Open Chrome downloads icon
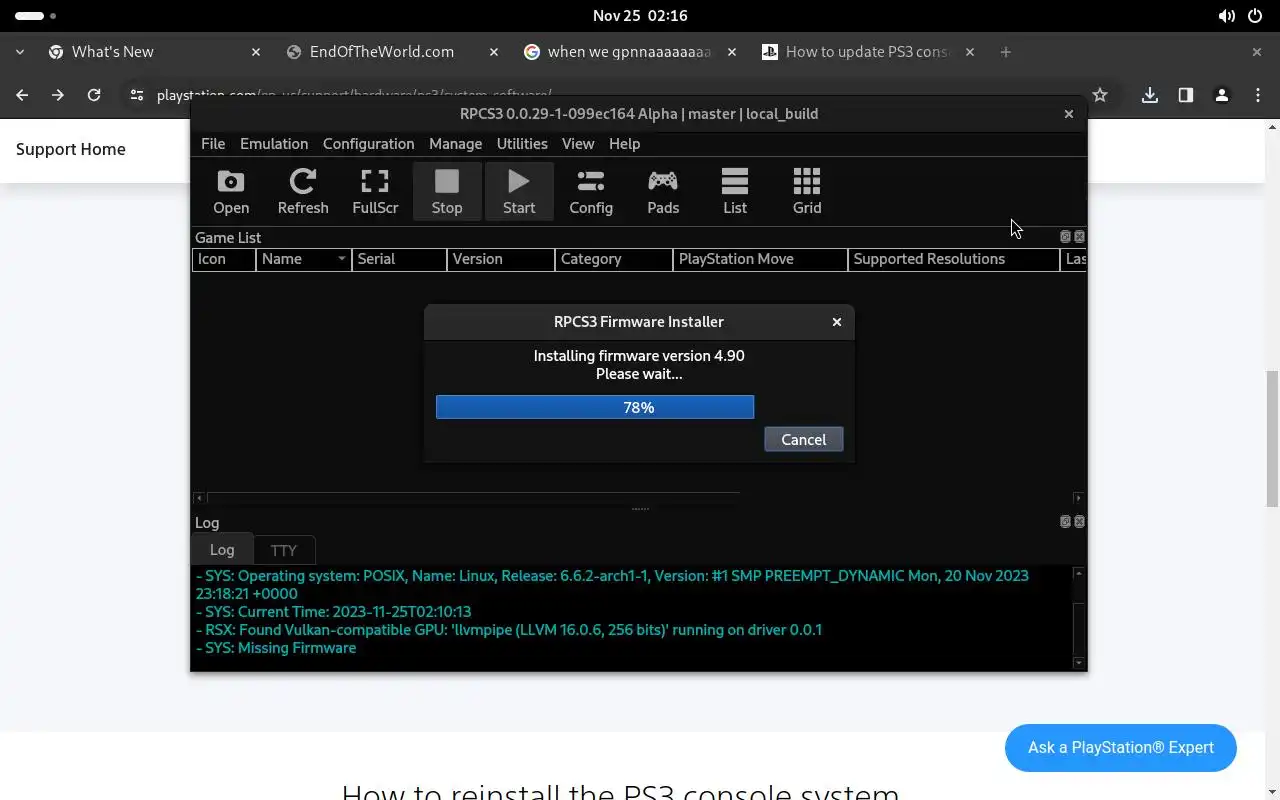 (x=1150, y=95)
